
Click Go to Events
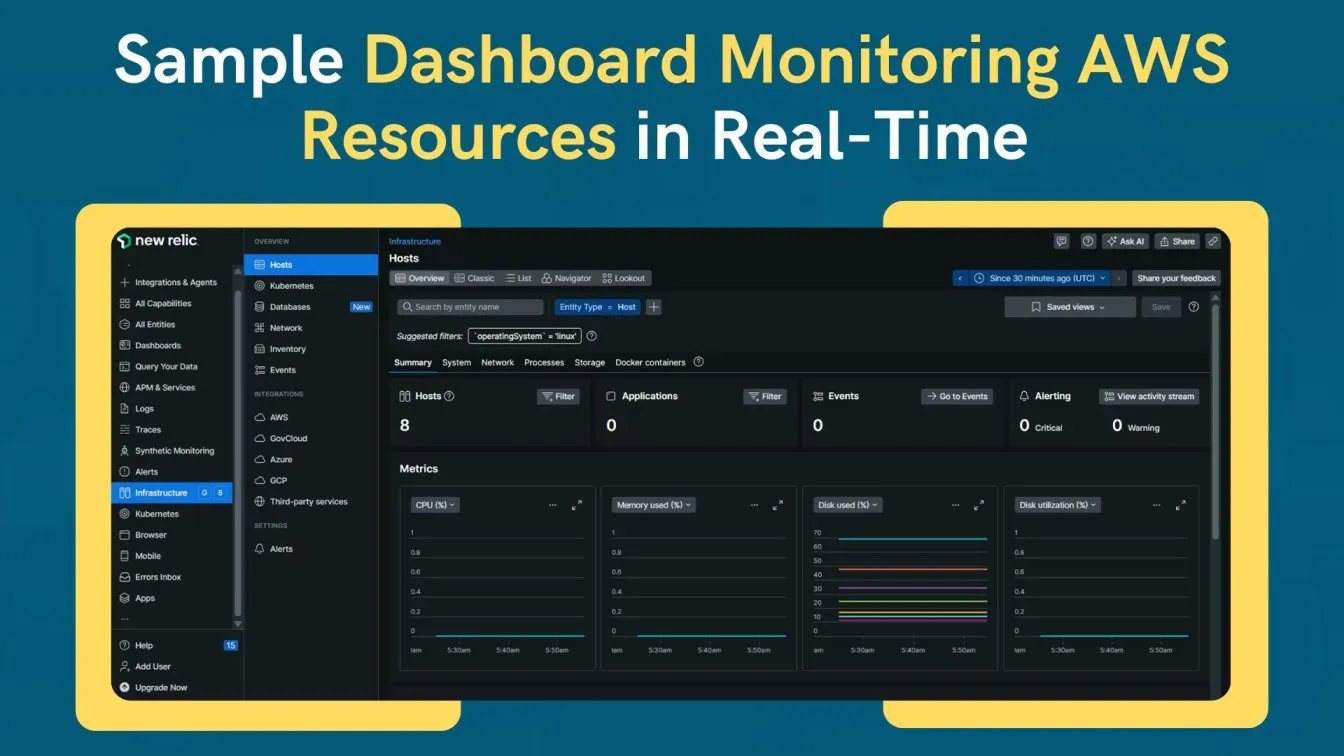click(x=957, y=396)
